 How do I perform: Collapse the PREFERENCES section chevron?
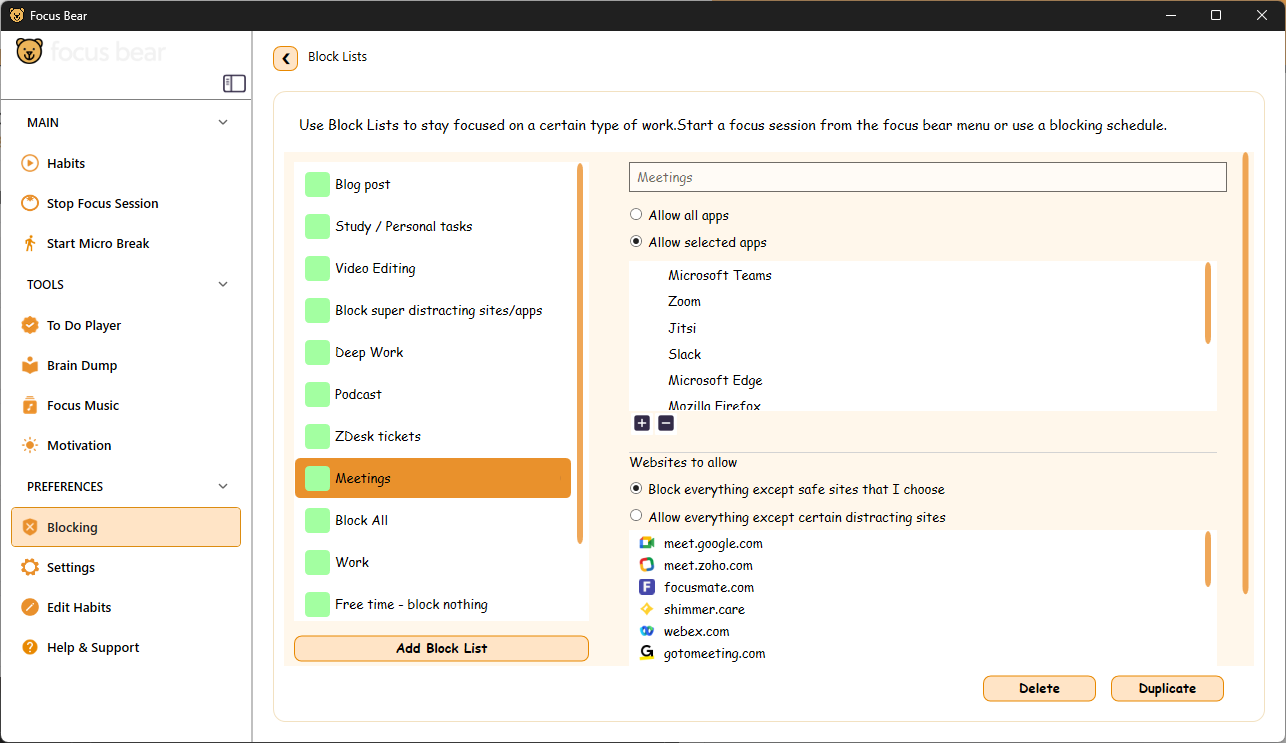[x=223, y=487]
